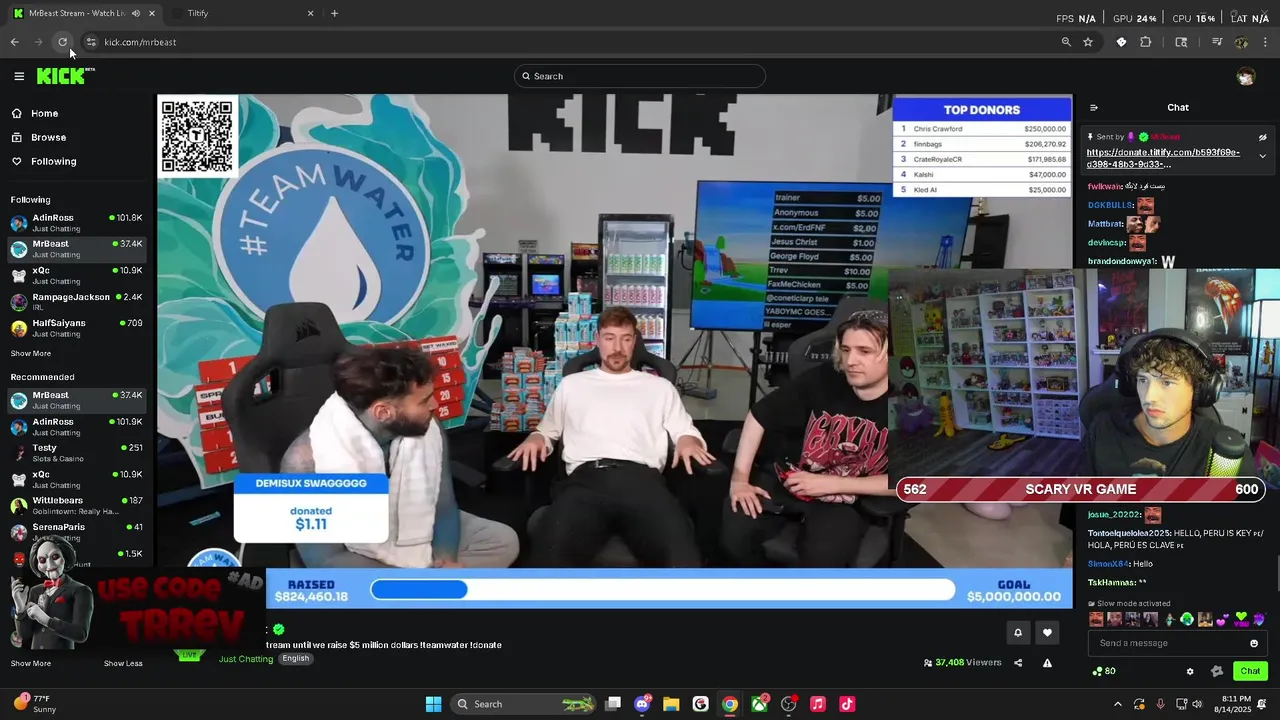This screenshot has width=1280, height=720.
Task: Expand Recommended list with bottom Show More
Action: click(x=31, y=663)
